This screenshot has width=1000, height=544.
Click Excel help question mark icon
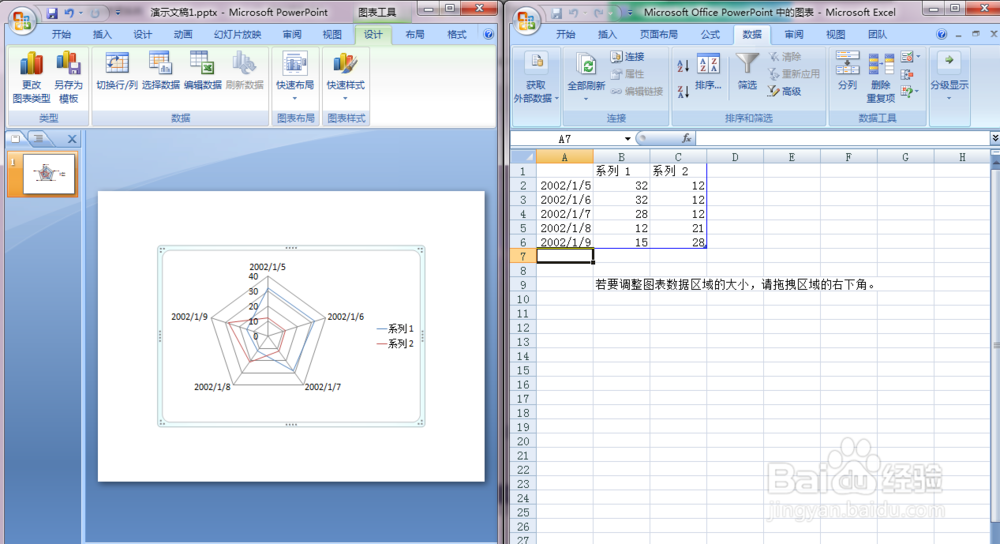point(941,34)
